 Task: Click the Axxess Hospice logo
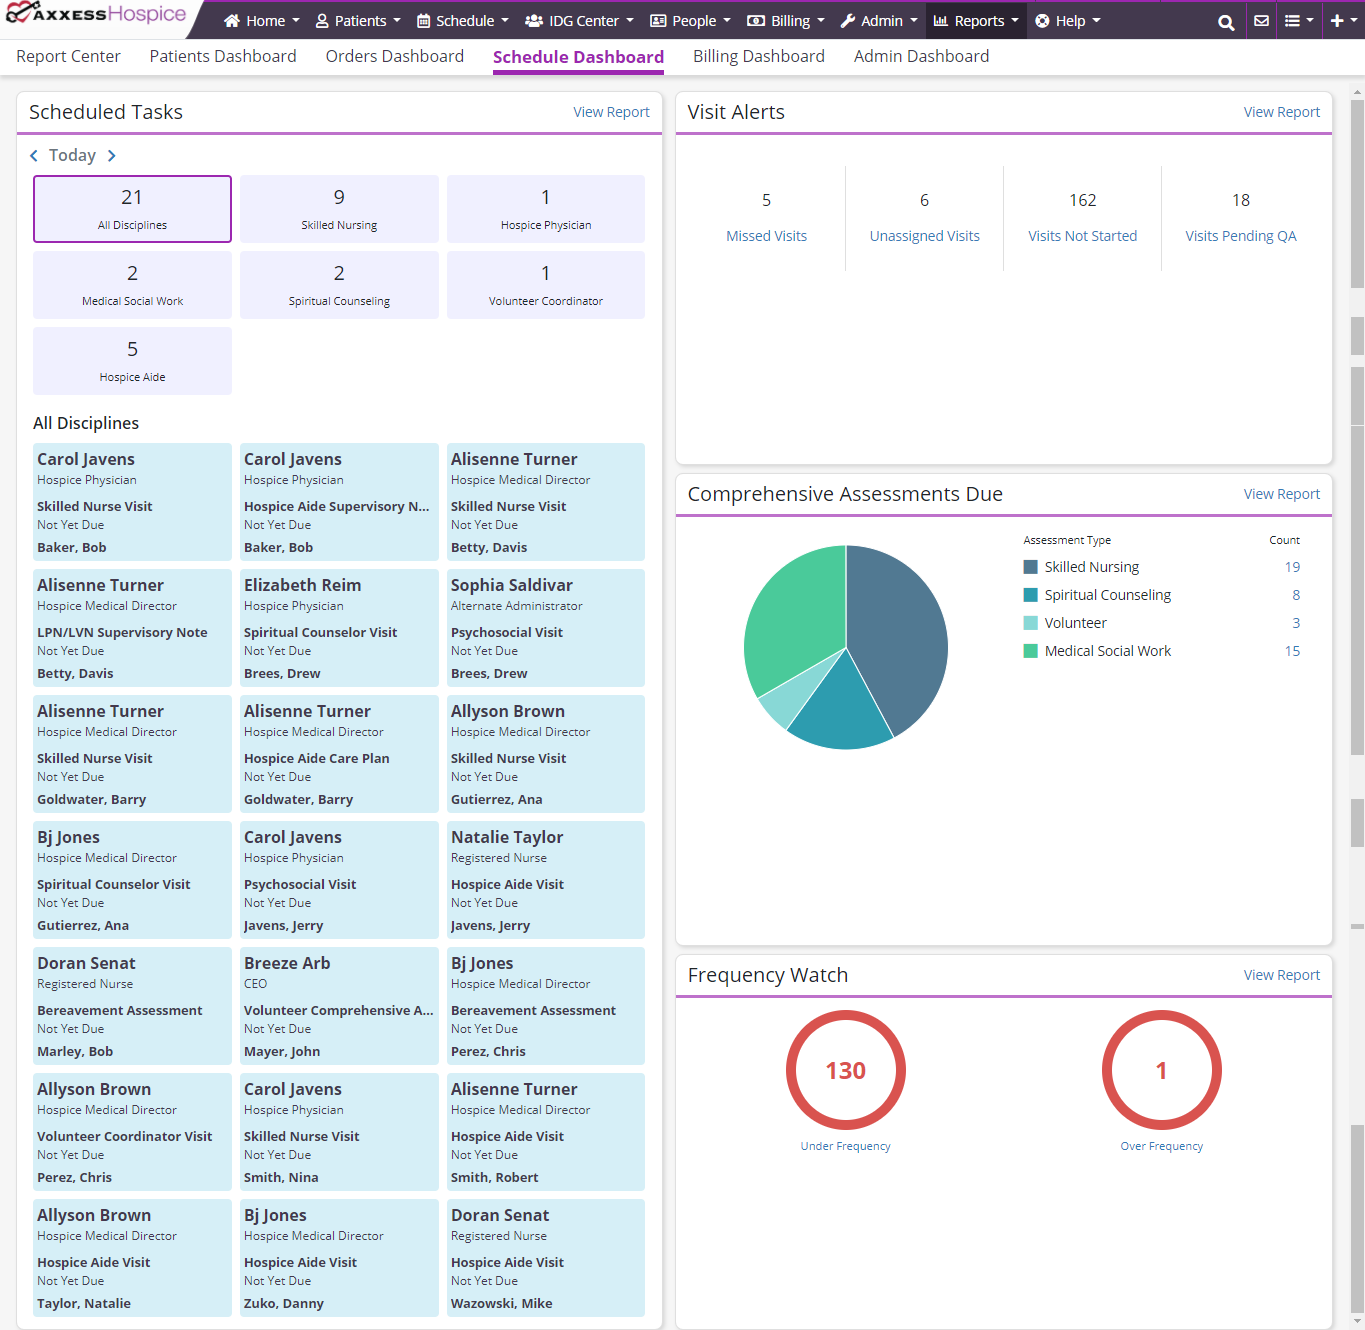[x=96, y=15]
